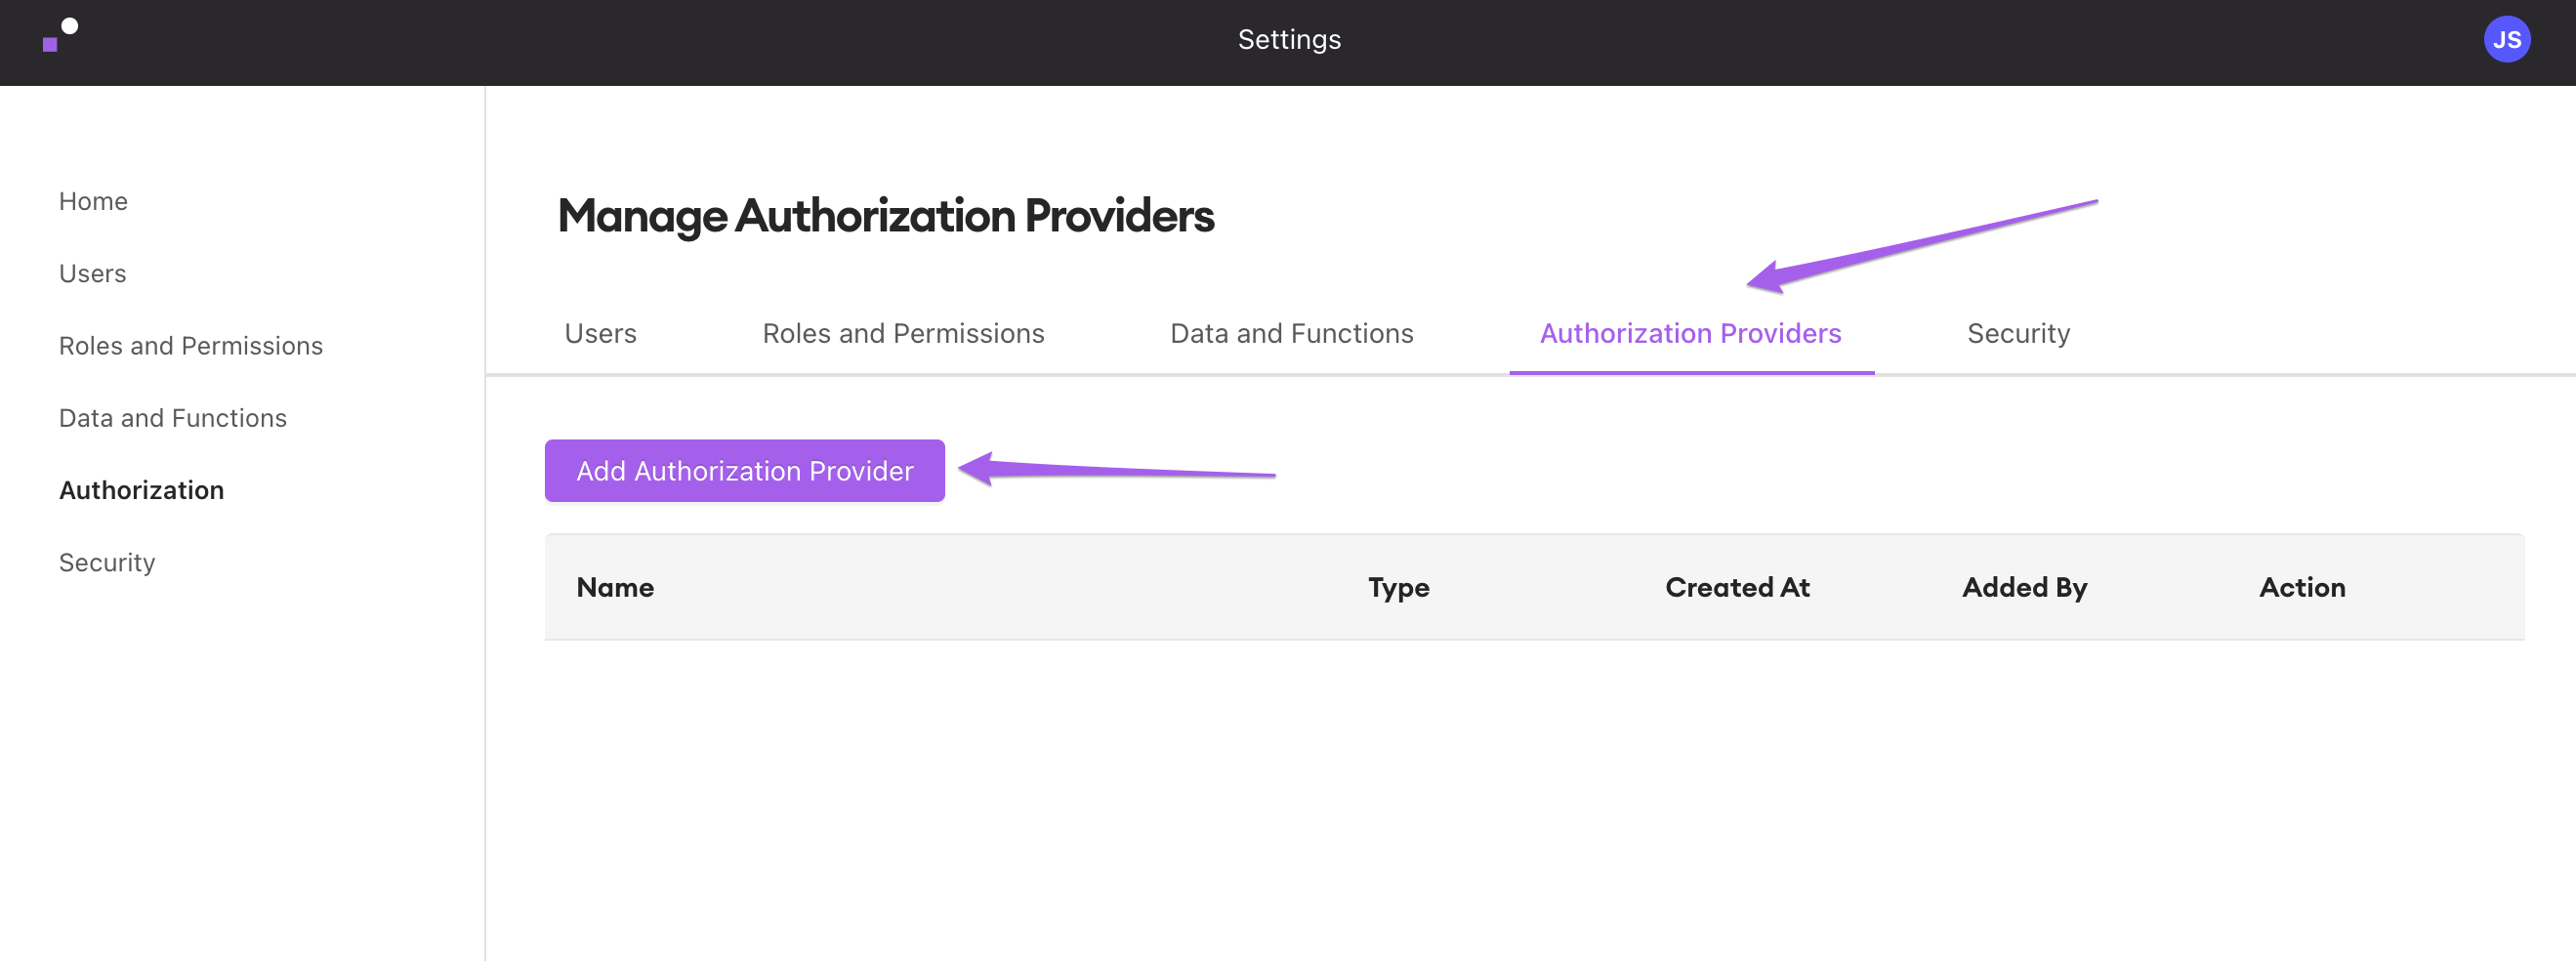The width and height of the screenshot is (2576, 961).
Task: Click the Action column header
Action: click(2302, 587)
